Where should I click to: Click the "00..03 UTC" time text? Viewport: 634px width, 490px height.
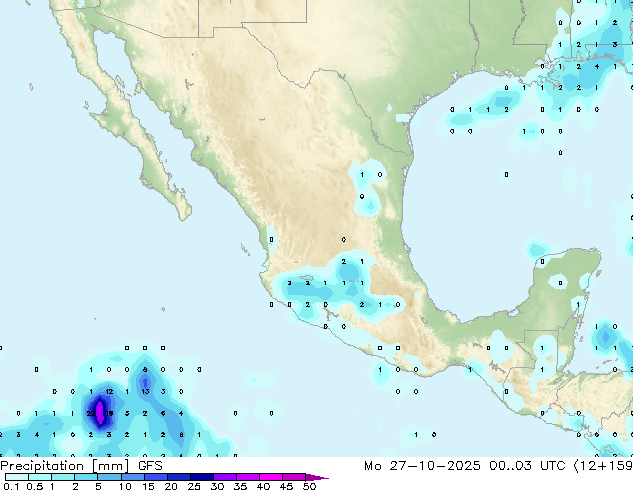(x=527, y=466)
